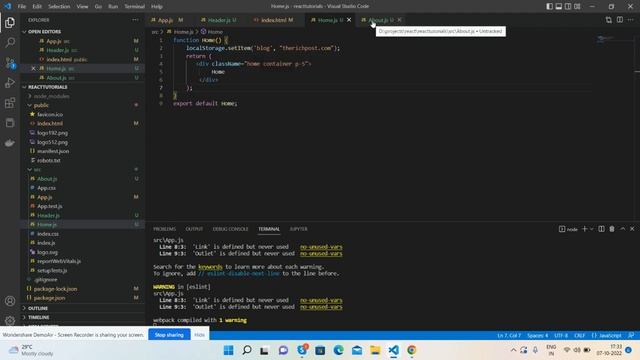The image size is (640, 360).
Task: Open the Debug Console panel tab
Action: (230, 229)
